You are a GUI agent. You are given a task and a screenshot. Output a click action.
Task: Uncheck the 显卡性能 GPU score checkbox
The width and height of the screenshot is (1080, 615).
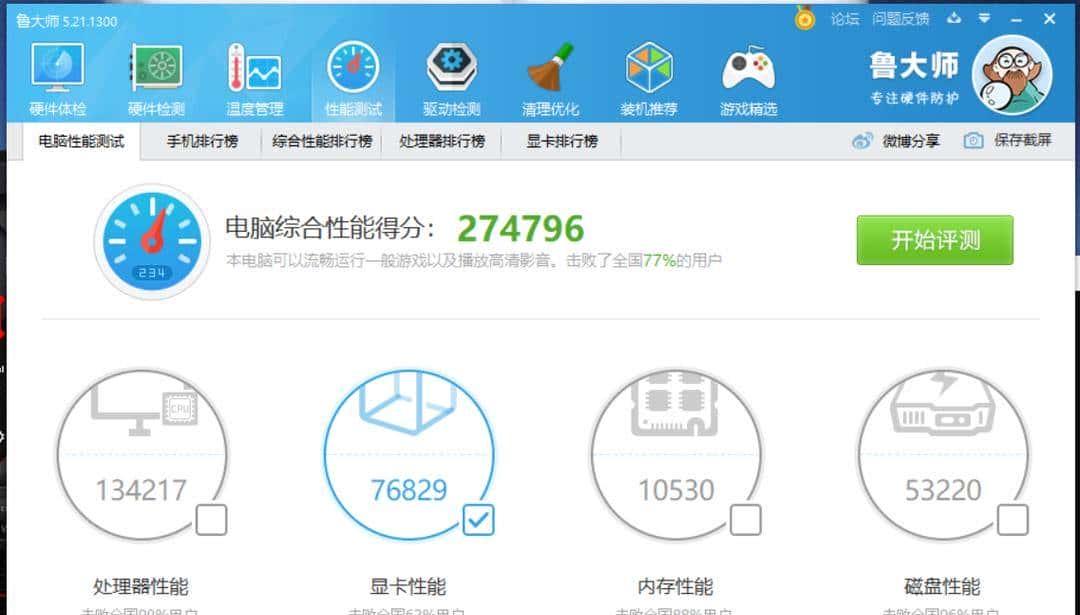click(x=478, y=521)
